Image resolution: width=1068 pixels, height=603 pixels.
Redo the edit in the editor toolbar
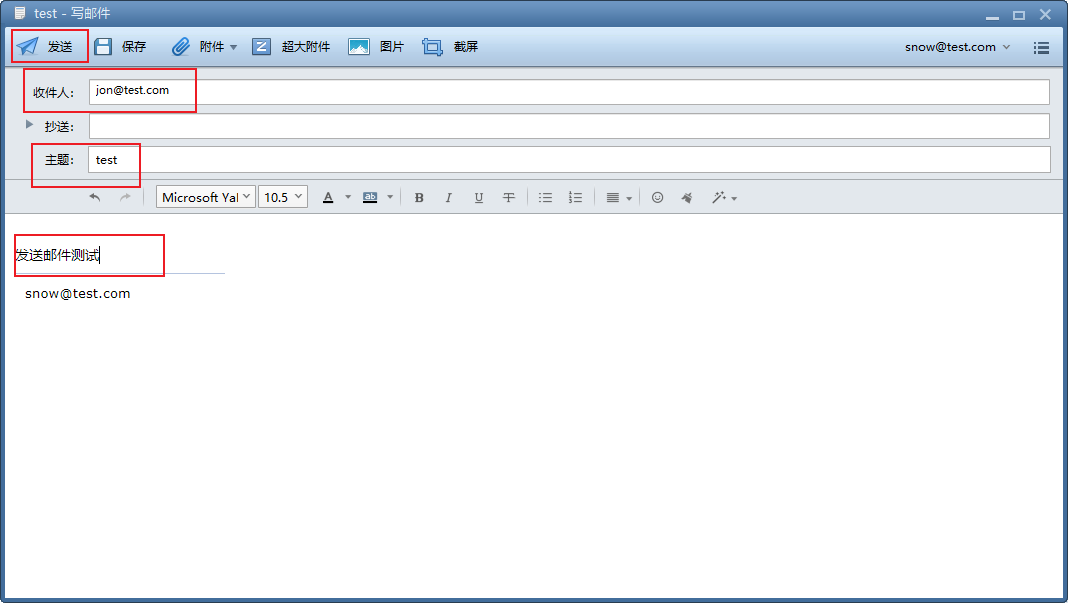(125, 198)
